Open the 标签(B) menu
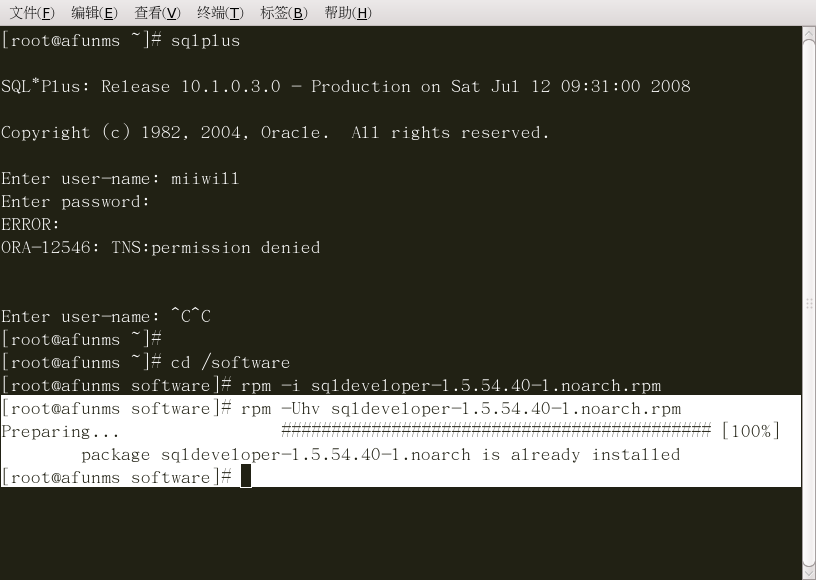 (x=284, y=12)
